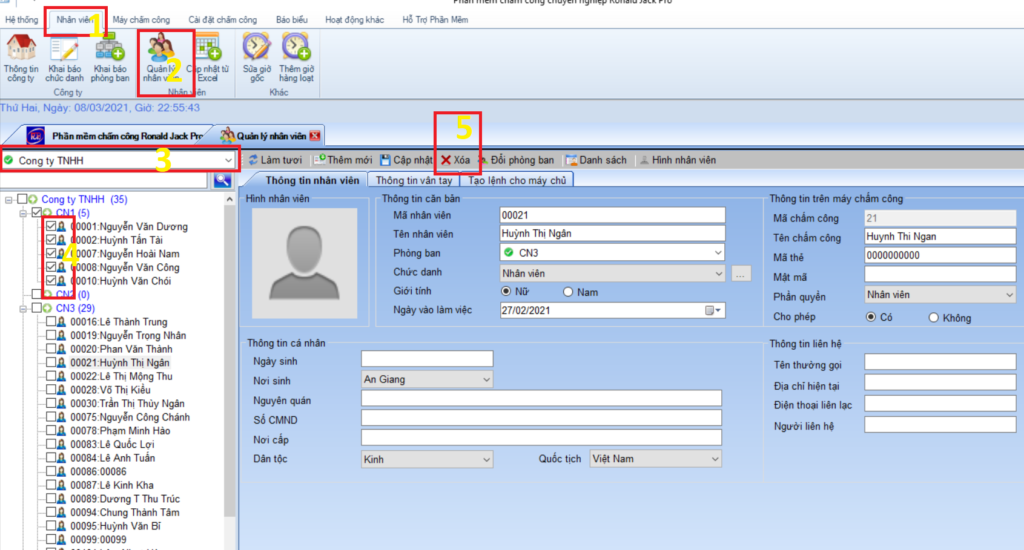Select employee 00030:Trần Thị Thùy Ngân
Screen dimensions: 1024x550
pyautogui.click(x=127, y=404)
